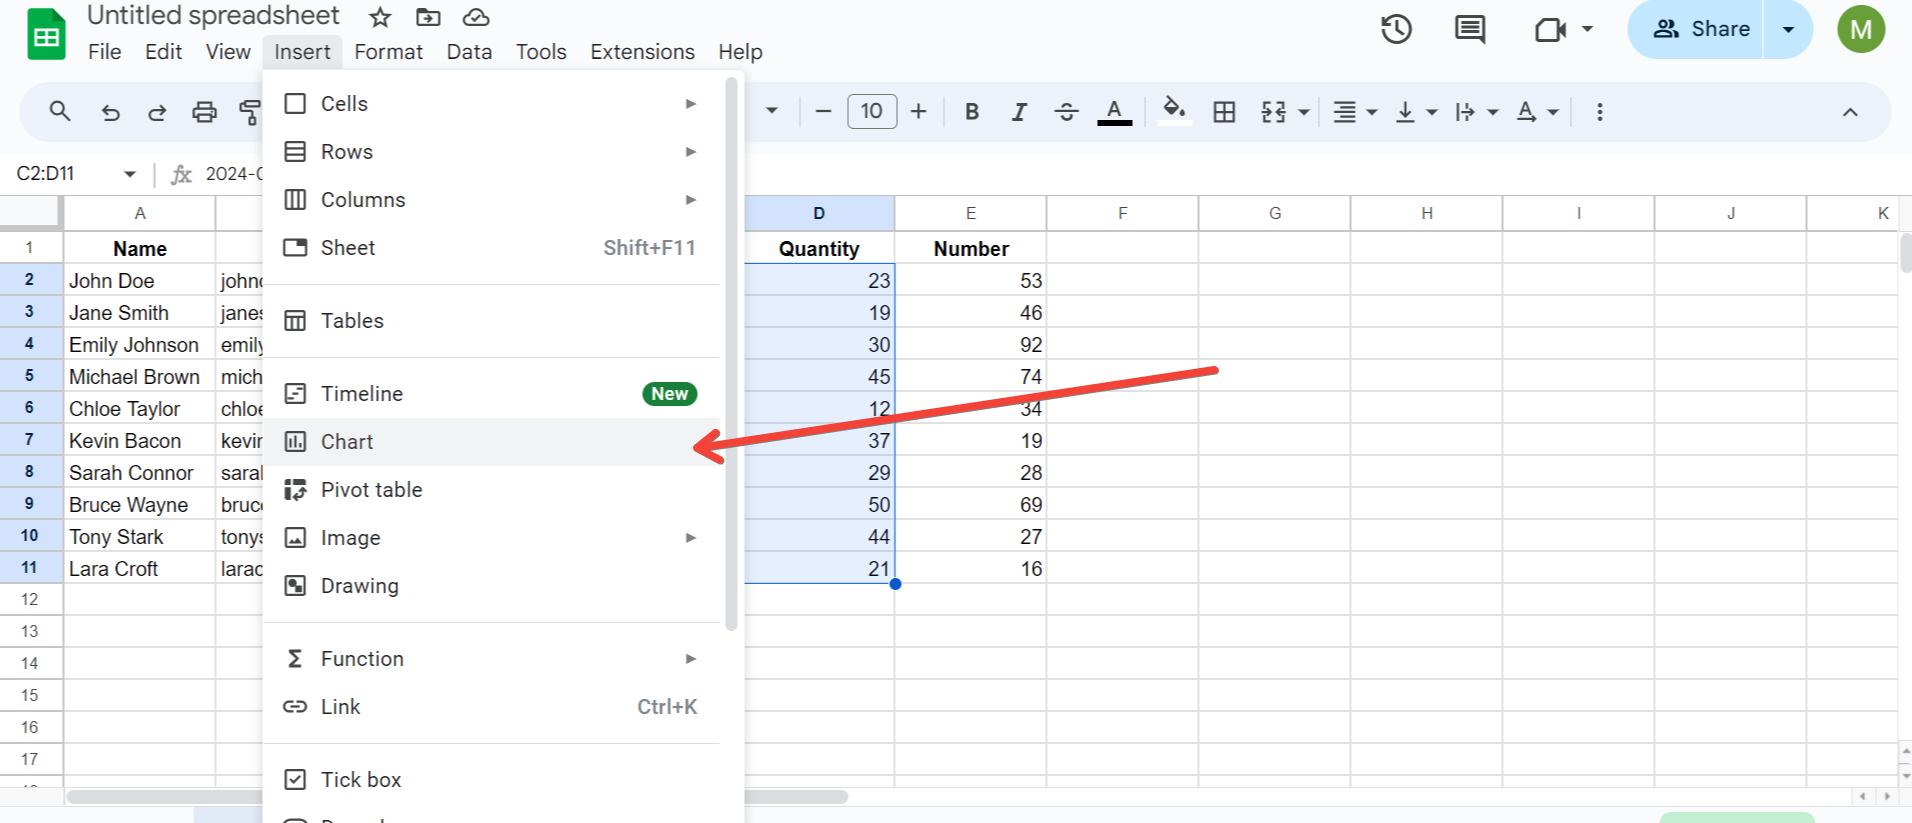Viewport: 1912px width, 823px height.
Task: Pick a cell fill colour
Action: 1174,110
